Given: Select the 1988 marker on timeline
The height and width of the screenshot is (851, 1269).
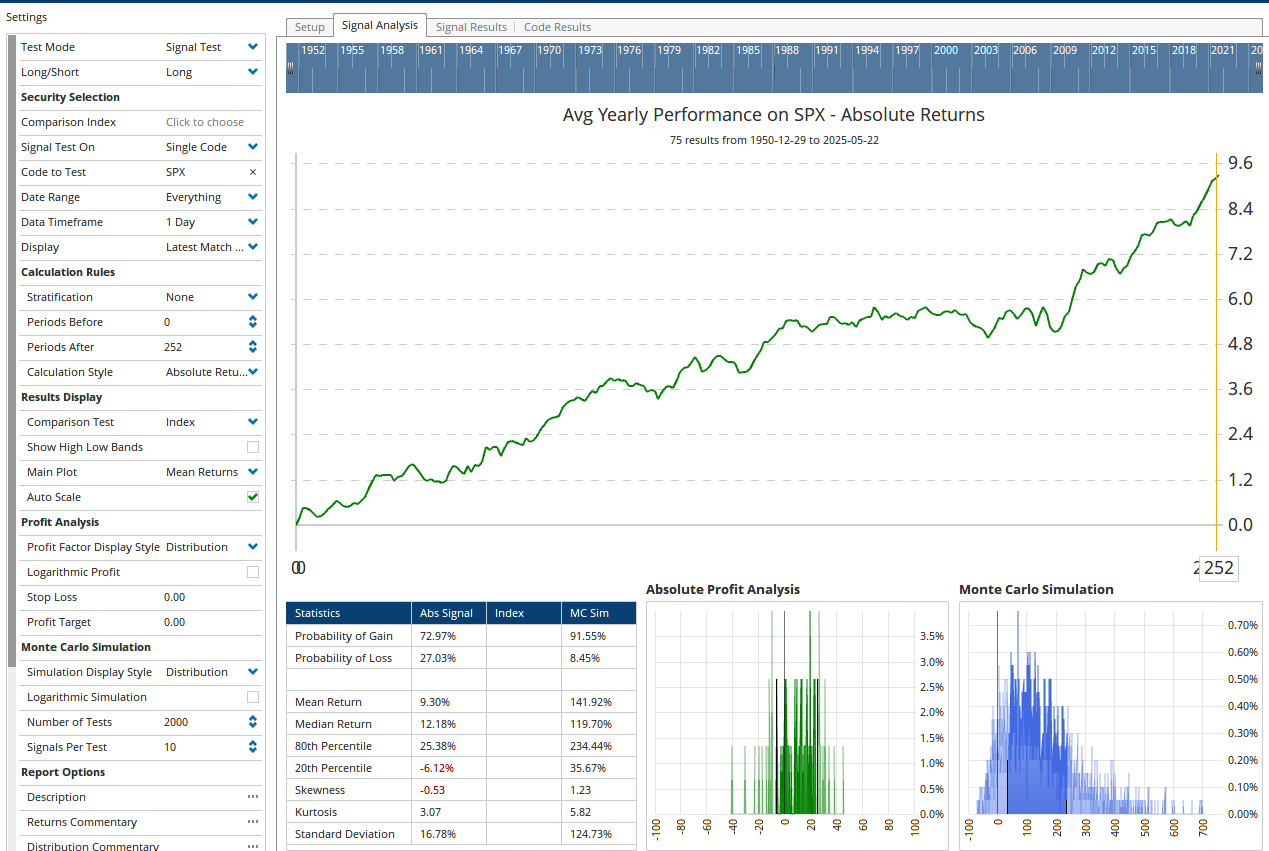Looking at the screenshot, I should 787,50.
